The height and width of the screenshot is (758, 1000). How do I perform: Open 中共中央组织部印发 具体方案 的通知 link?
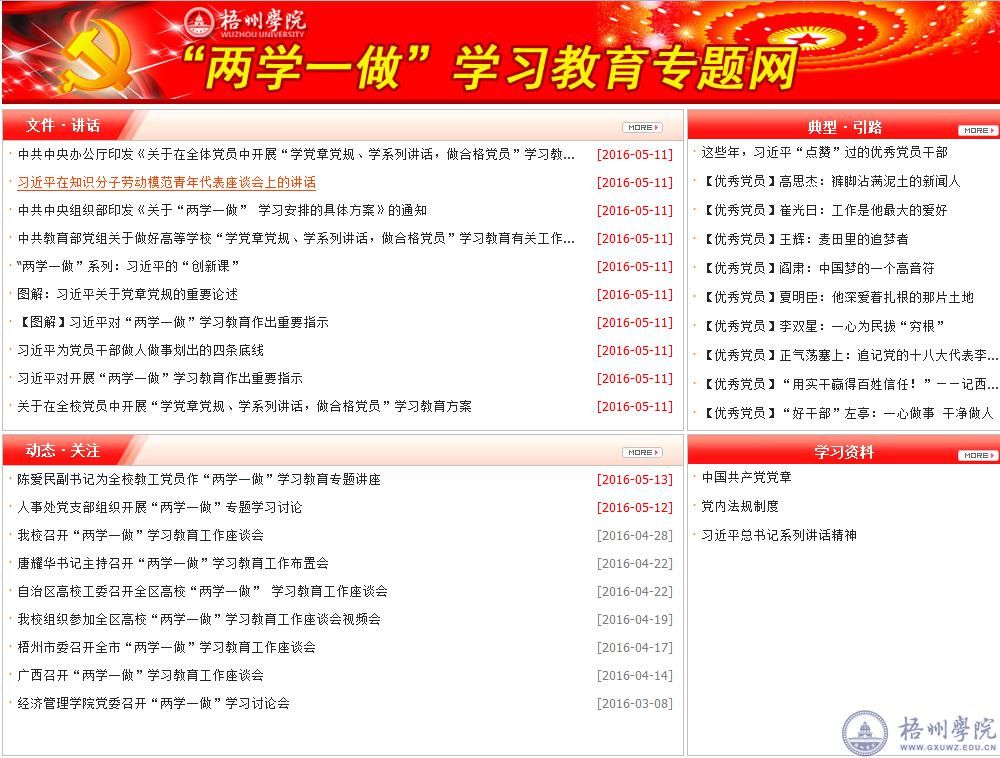[222, 210]
